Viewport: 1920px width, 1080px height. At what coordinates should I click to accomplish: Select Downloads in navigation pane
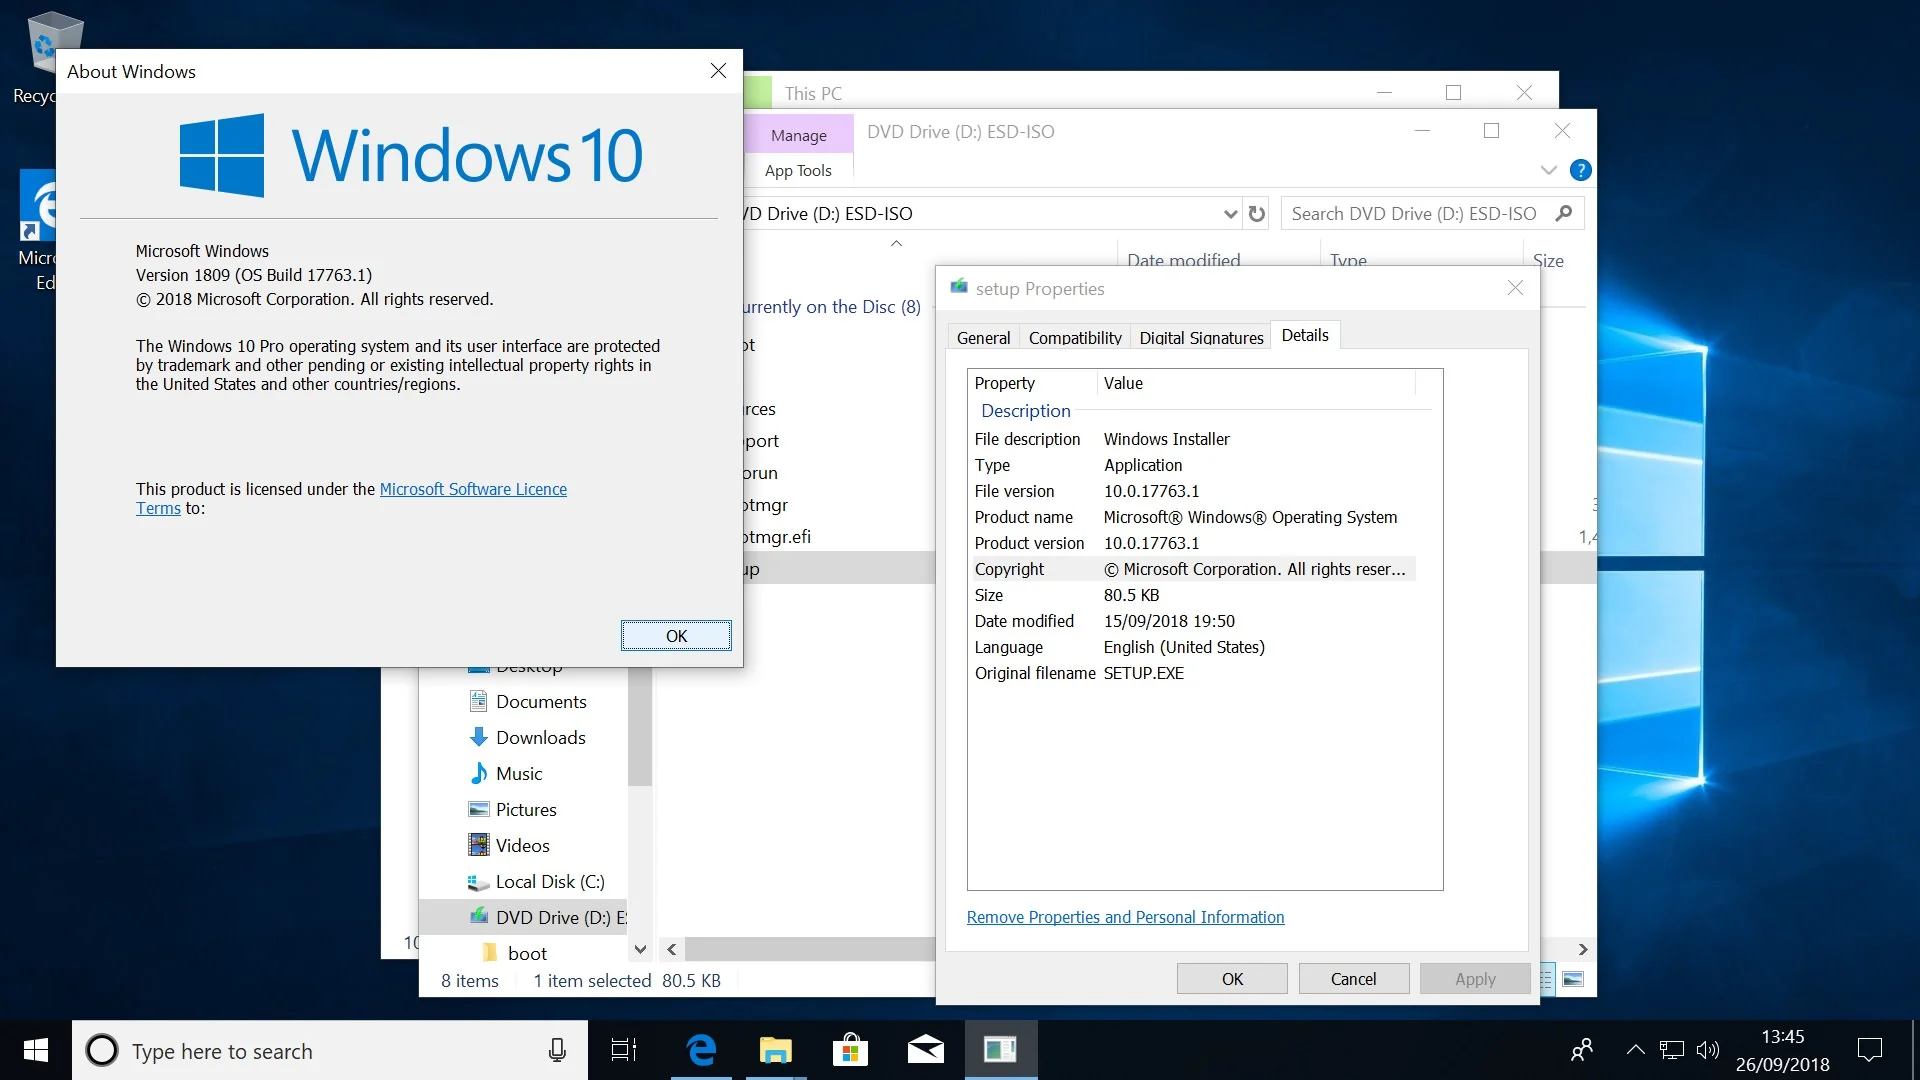(x=541, y=737)
